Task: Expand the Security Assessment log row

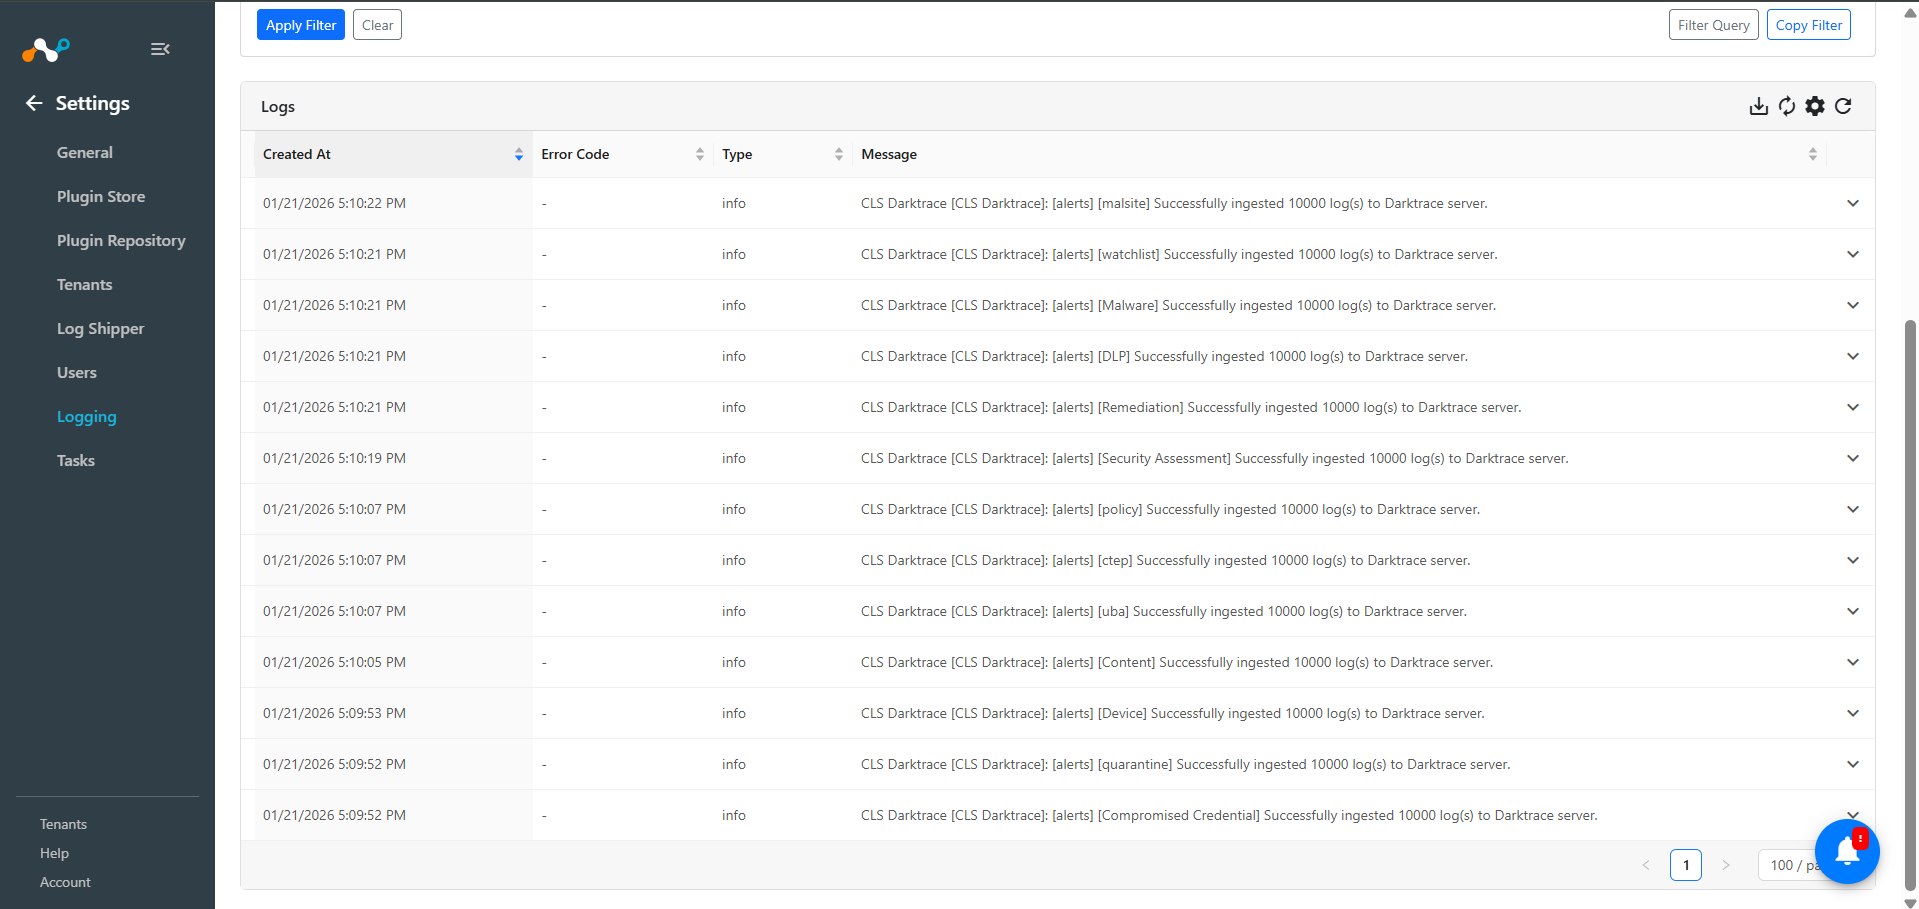Action: click(1852, 459)
